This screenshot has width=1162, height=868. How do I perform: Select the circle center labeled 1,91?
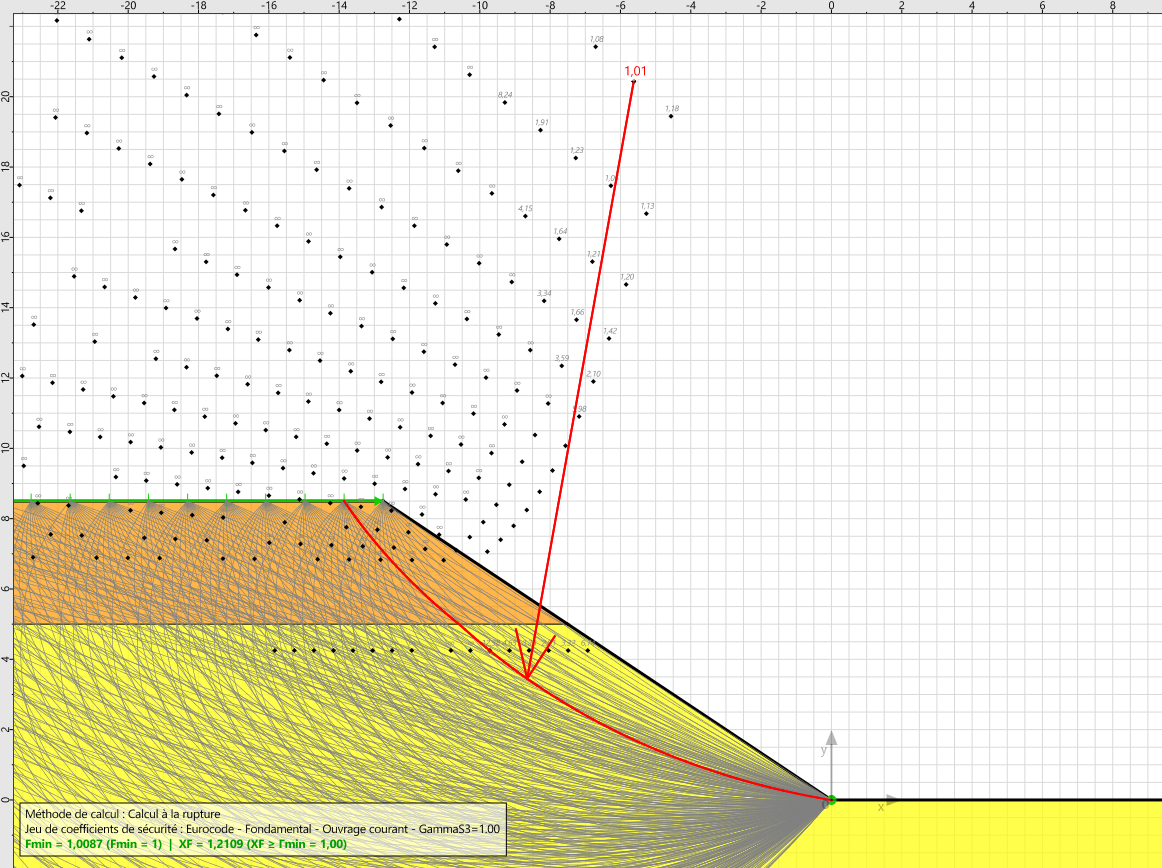(540, 130)
